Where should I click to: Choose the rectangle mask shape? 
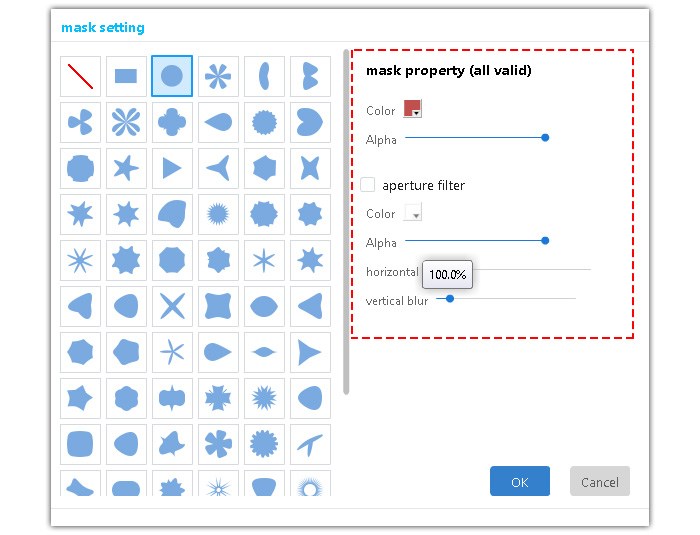[x=126, y=76]
